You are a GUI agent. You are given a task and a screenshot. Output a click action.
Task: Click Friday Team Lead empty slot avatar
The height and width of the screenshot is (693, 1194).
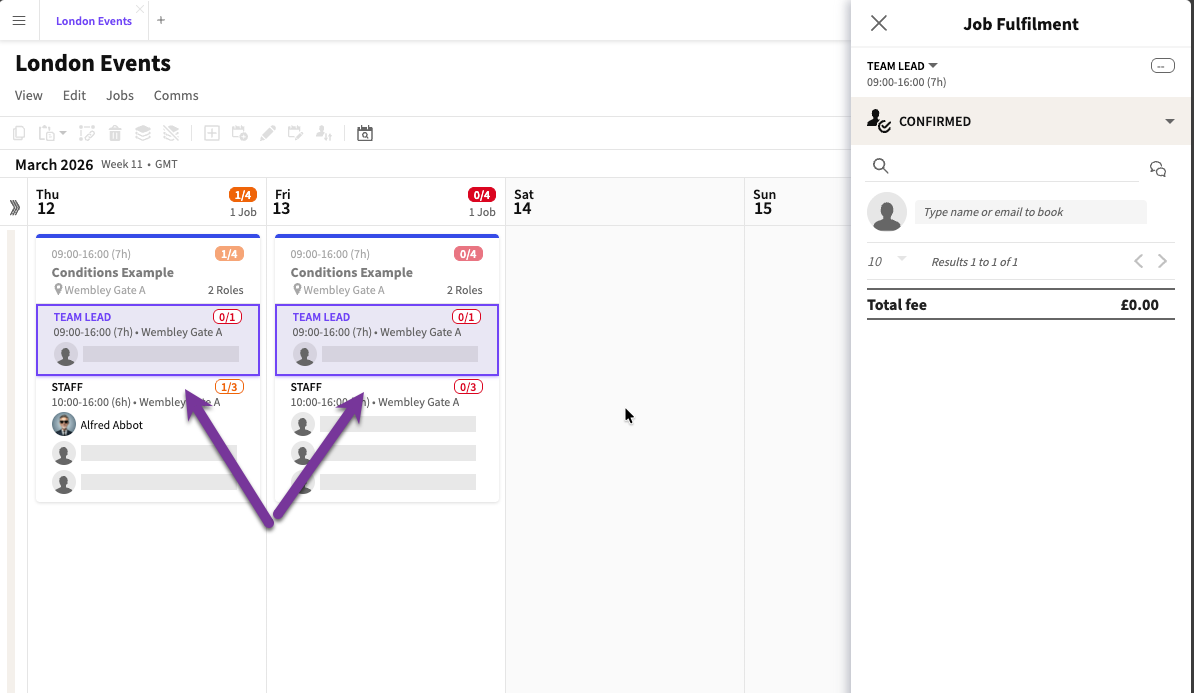305,354
